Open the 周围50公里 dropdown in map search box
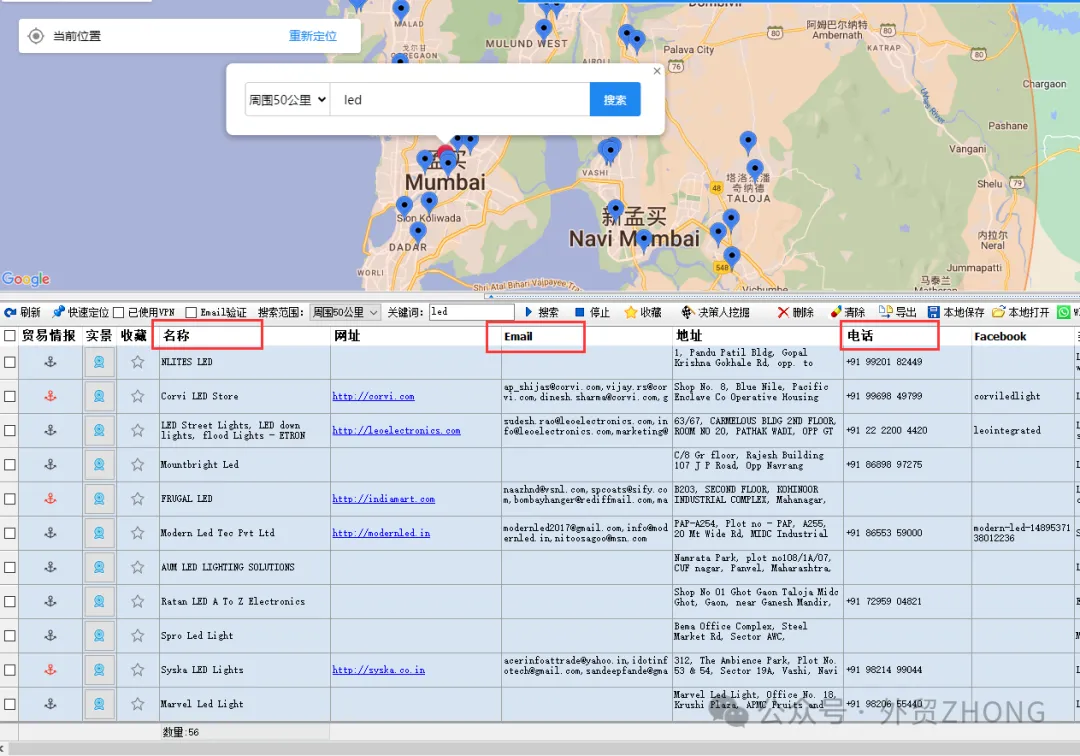The width and height of the screenshot is (1080, 756). pos(288,100)
